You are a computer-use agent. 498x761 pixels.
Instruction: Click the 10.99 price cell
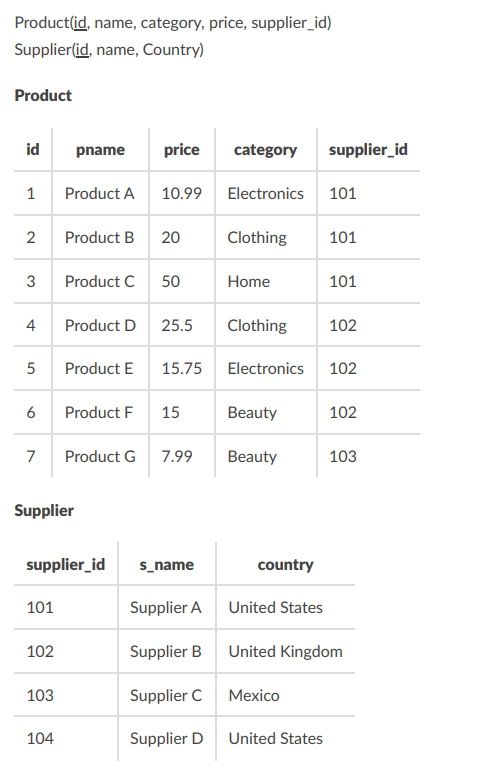pyautogui.click(x=182, y=193)
